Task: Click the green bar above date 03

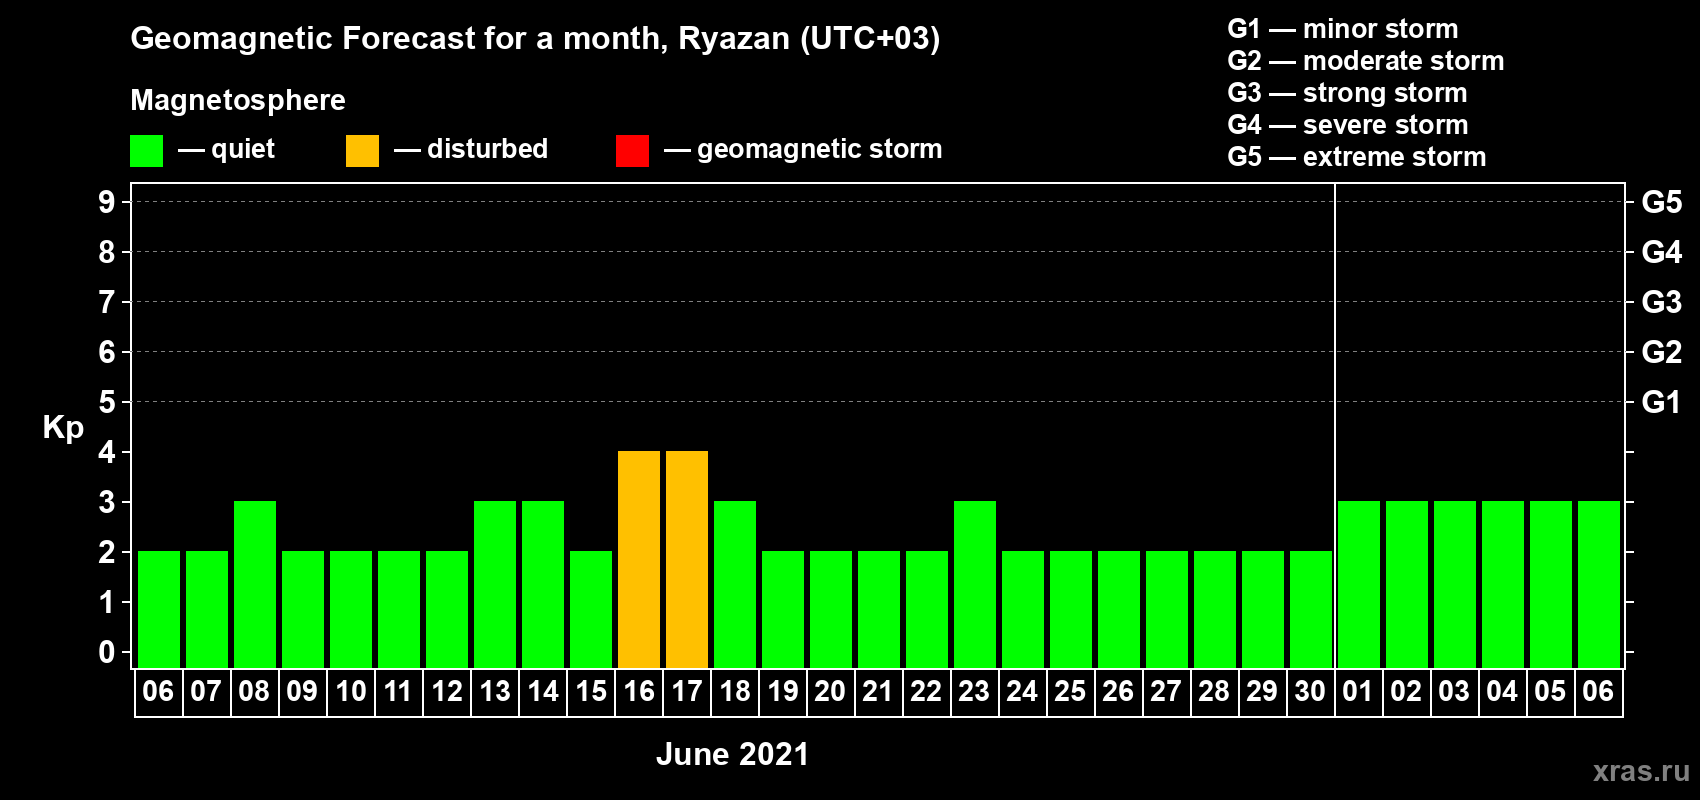Action: point(1455,584)
